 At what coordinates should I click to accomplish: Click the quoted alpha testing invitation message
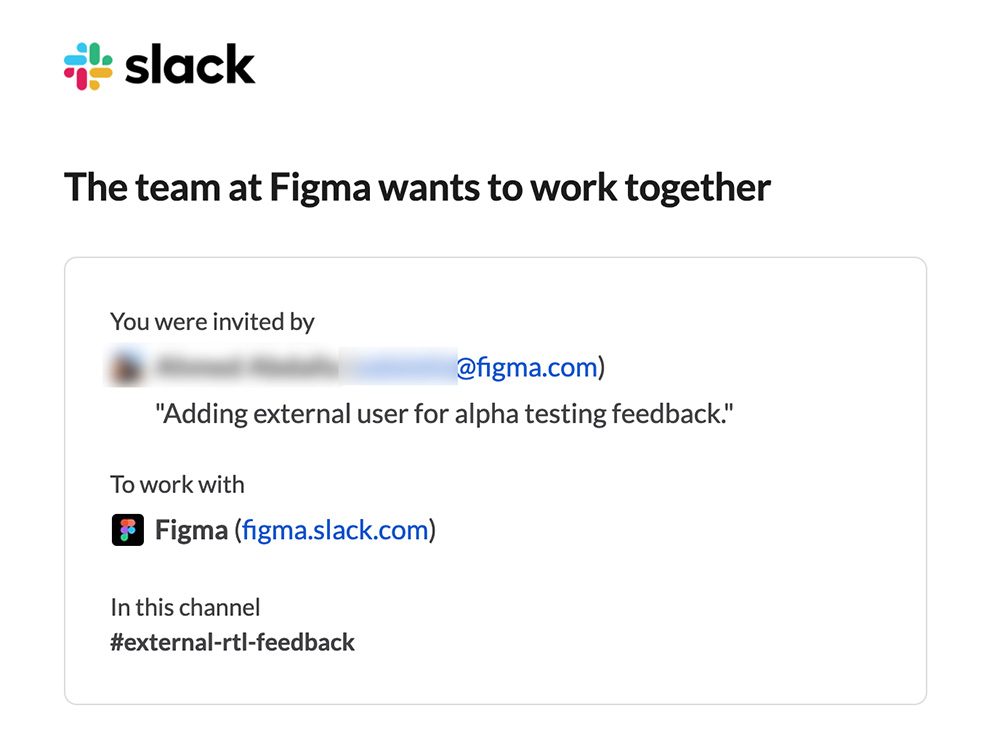(x=444, y=414)
